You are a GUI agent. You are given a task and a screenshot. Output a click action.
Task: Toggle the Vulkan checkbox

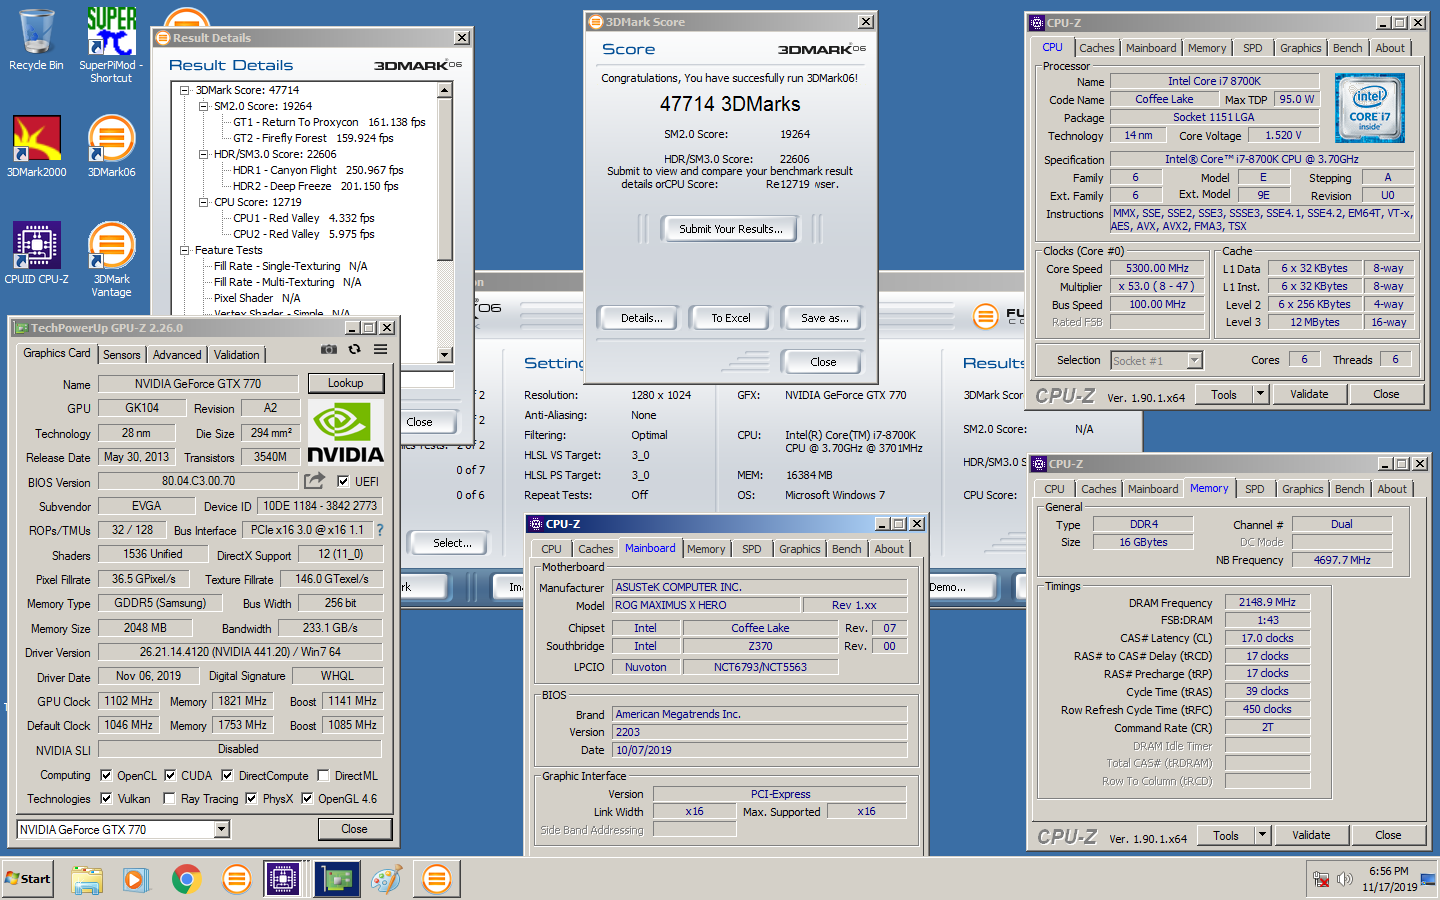pyautogui.click(x=106, y=798)
